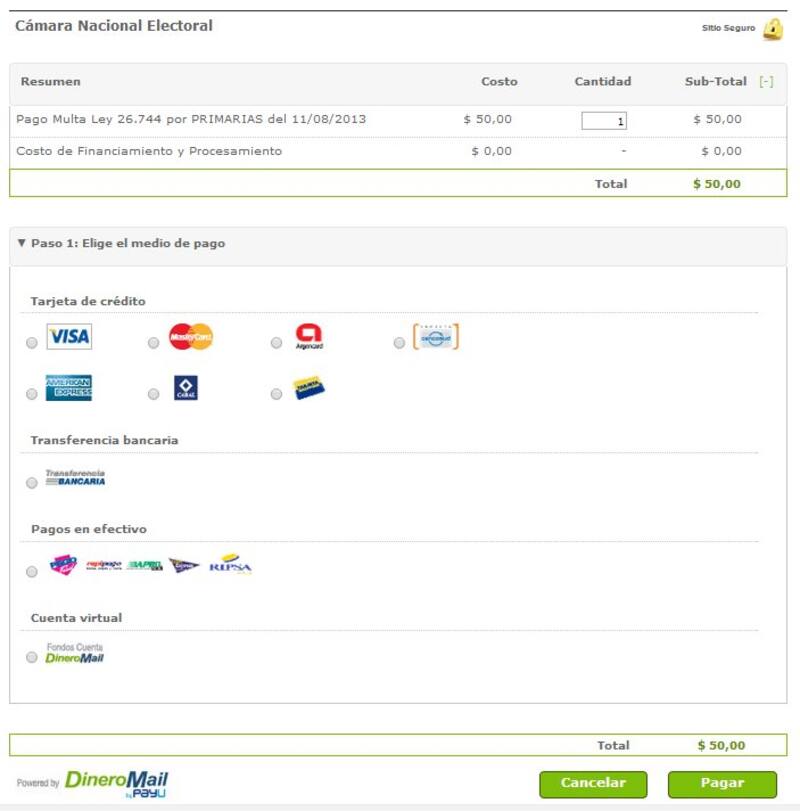Click the Cantidad quantity input field
The height and width of the screenshot is (811, 800).
coord(604,121)
